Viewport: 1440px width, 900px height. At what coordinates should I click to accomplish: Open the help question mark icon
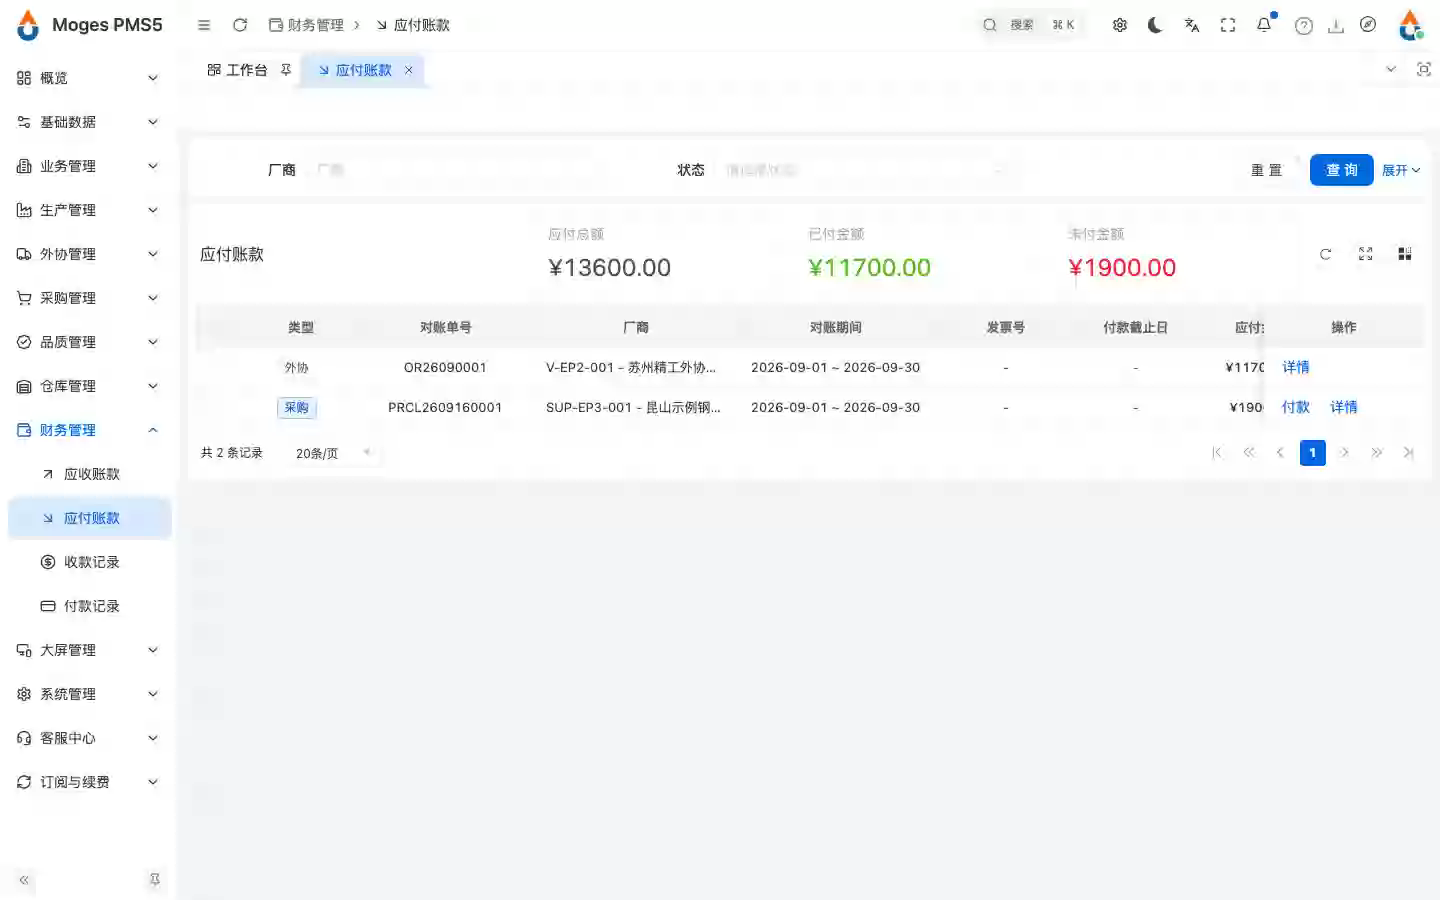[1304, 25]
